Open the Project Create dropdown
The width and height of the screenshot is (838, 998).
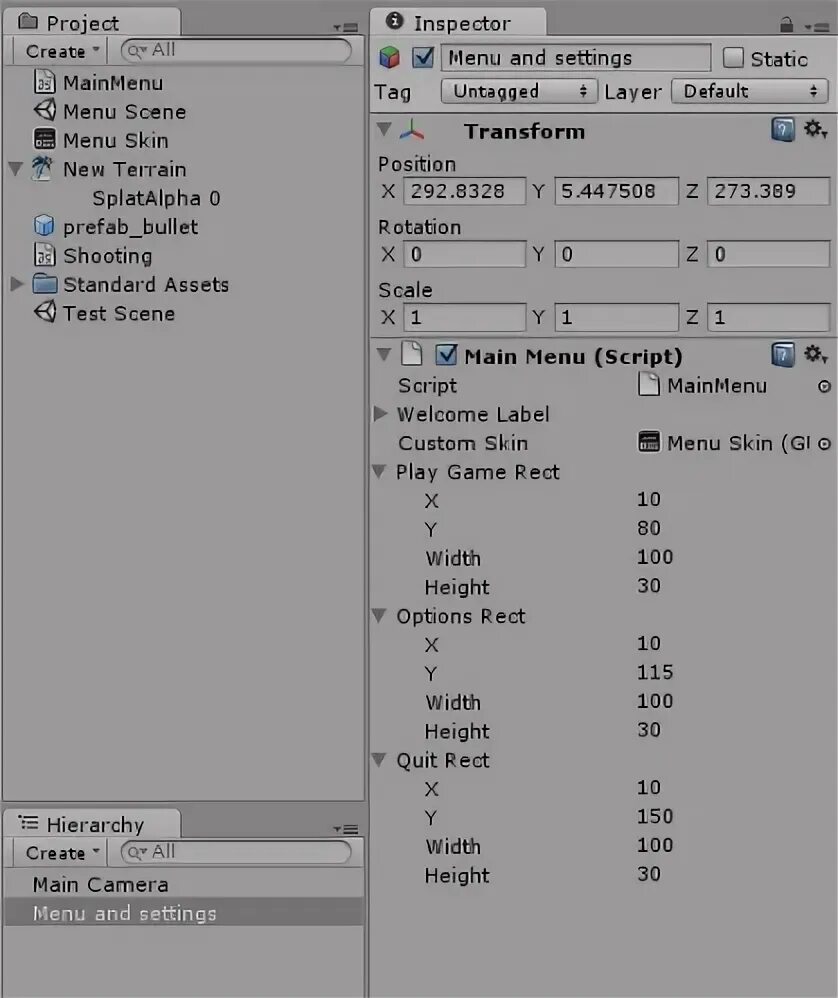pos(62,51)
